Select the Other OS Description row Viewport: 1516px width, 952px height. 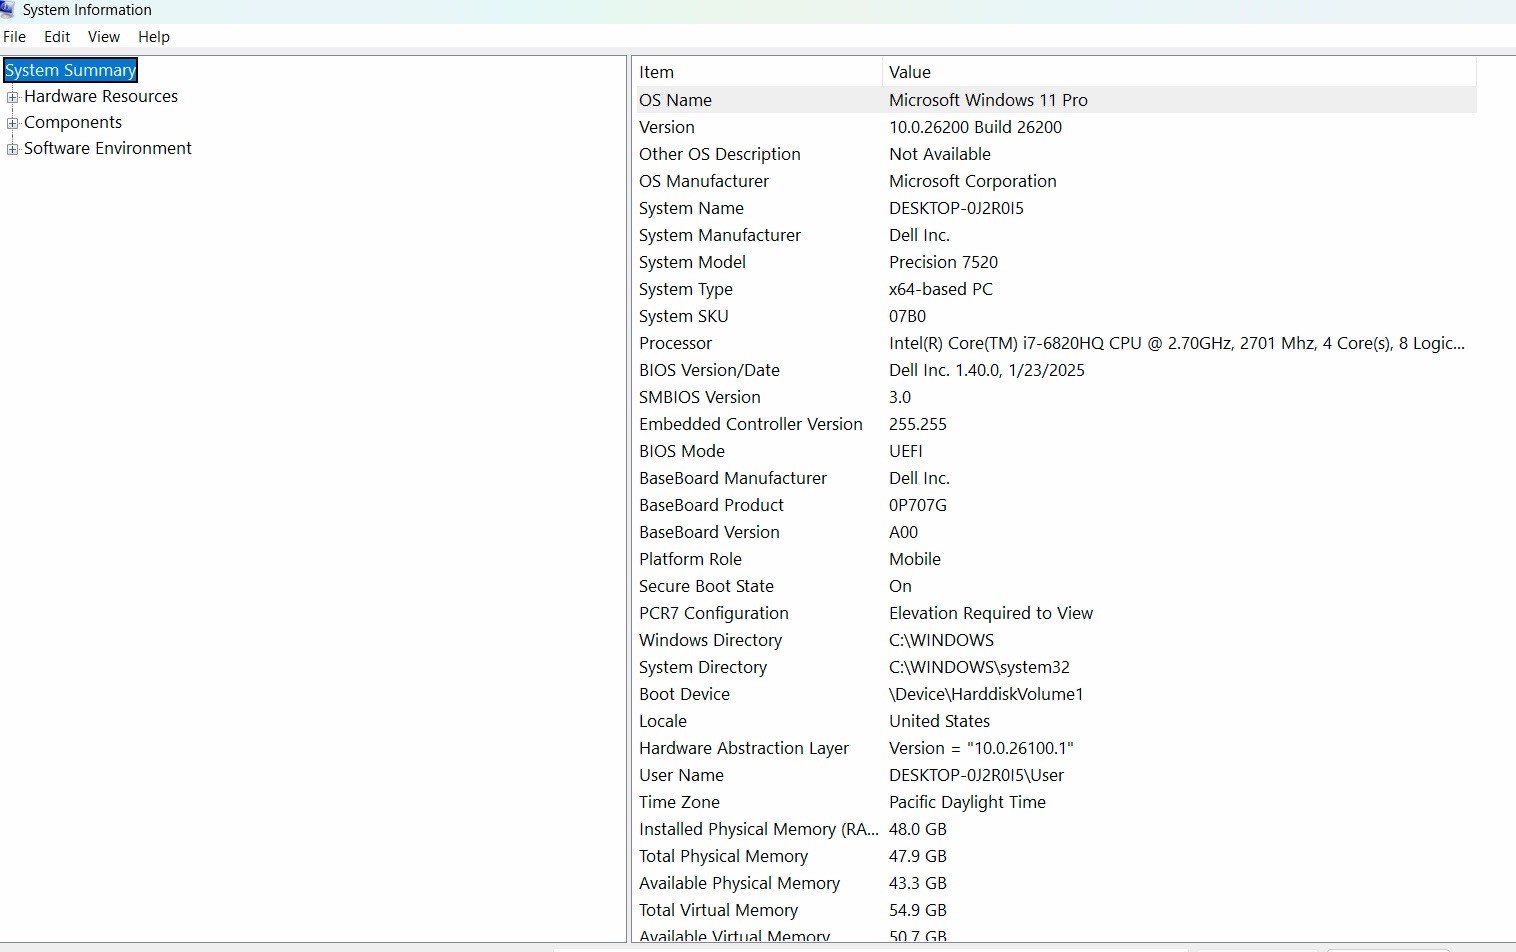tap(1055, 154)
